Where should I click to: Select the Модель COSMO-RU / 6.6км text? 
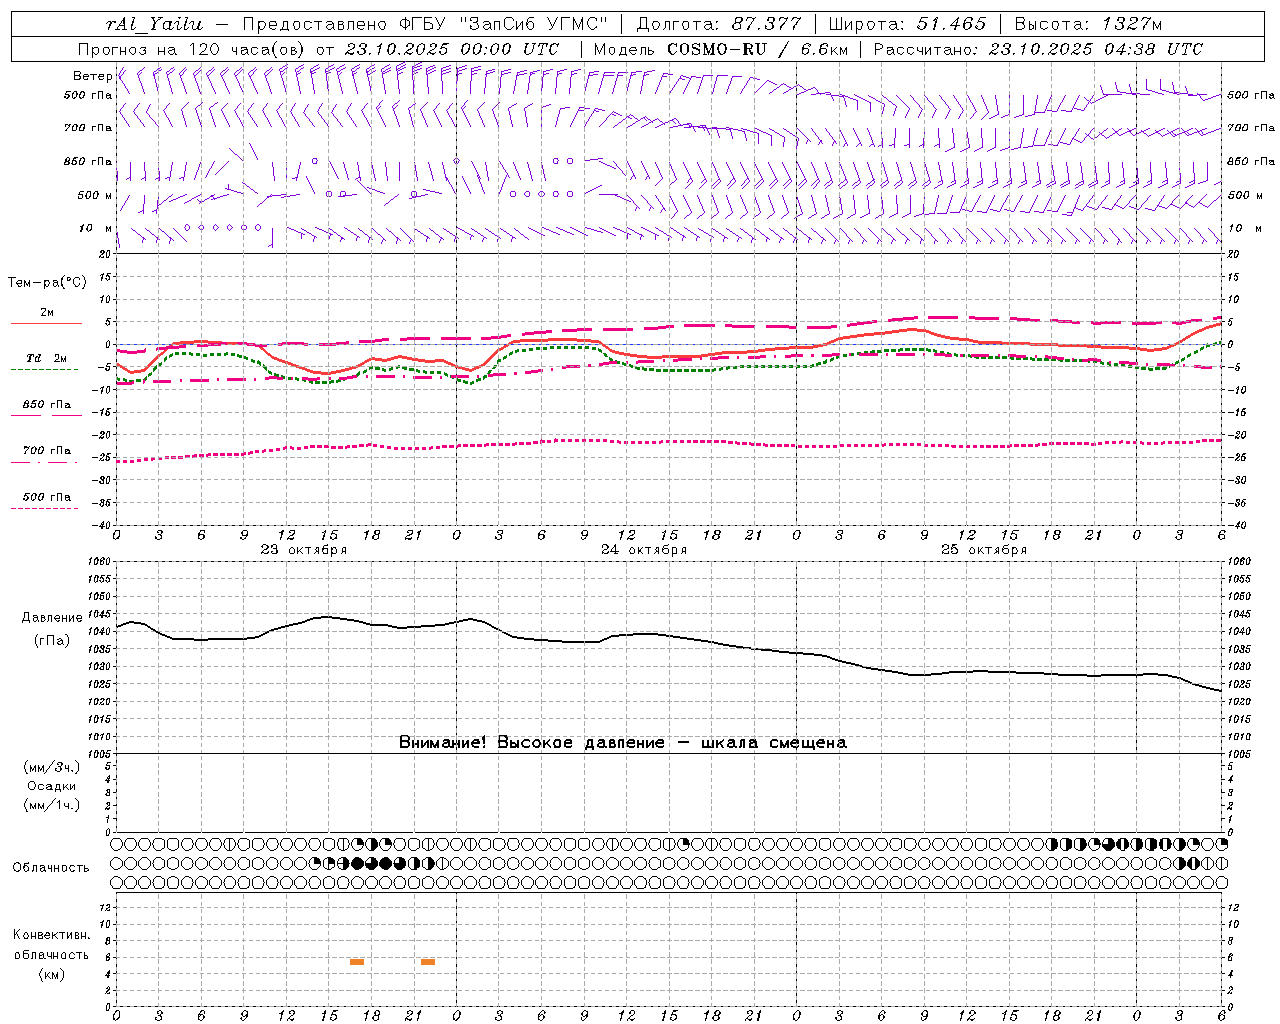[720, 49]
